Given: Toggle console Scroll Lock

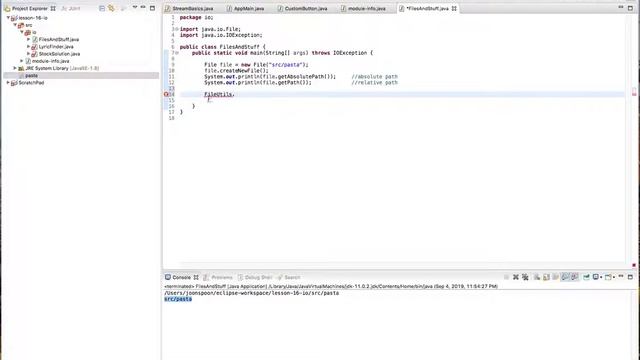Looking at the screenshot, I should (546, 277).
